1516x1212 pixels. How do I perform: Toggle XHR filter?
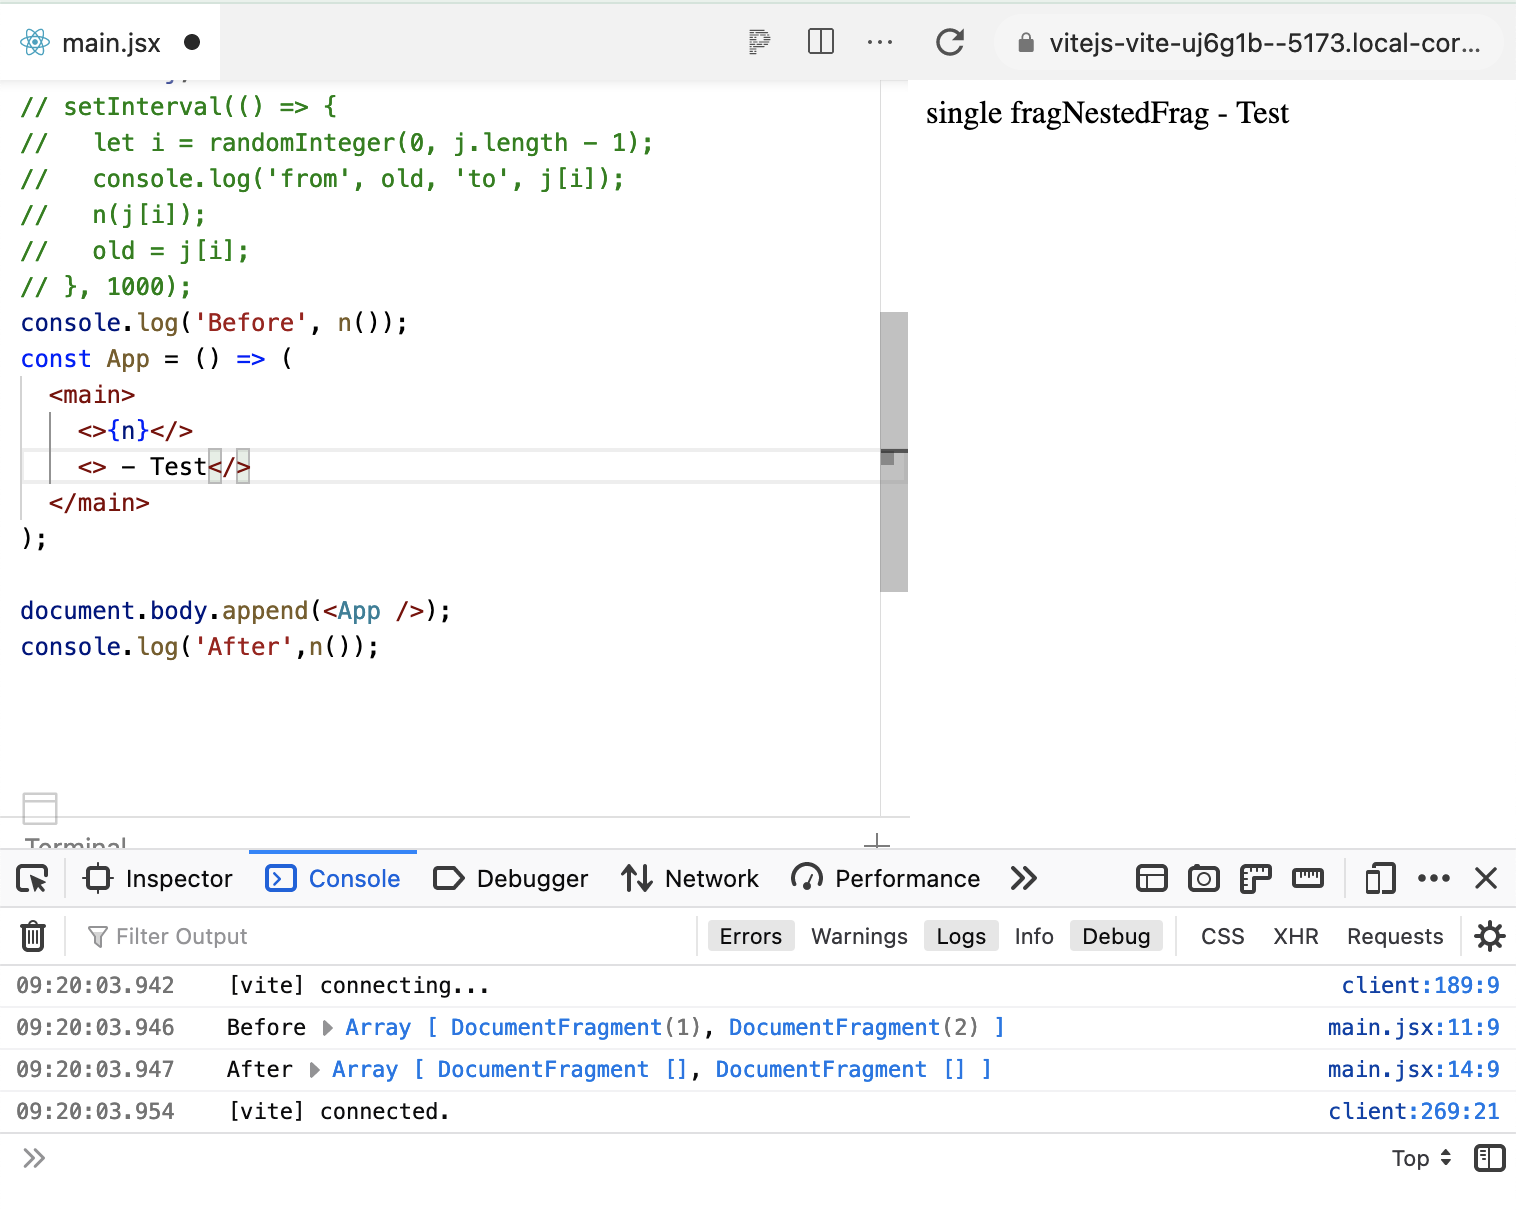tap(1296, 936)
